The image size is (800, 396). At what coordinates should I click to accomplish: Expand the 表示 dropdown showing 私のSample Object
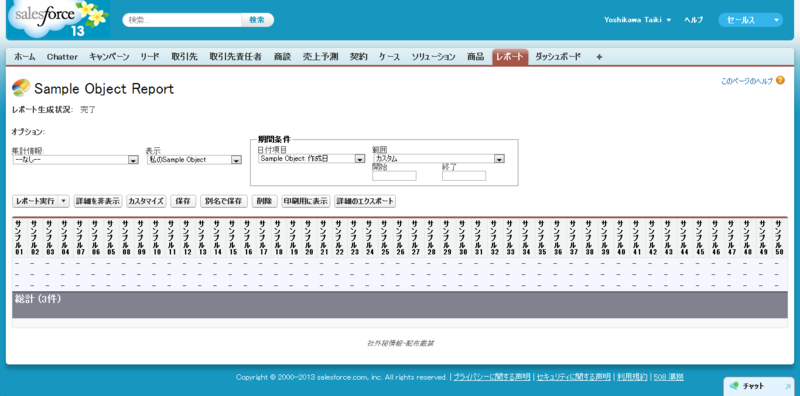[x=194, y=160]
